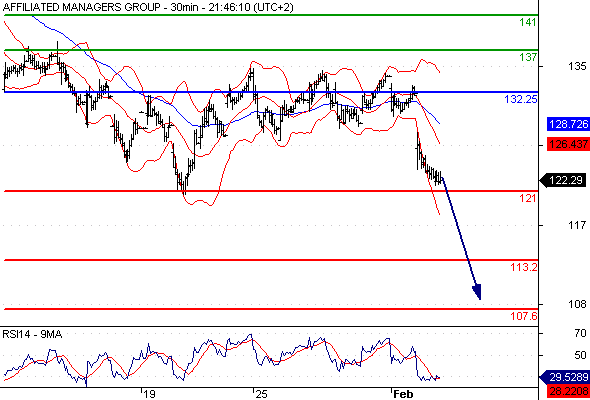Click the 25 date marker on time axis
Screen dimensions: 590x400
(260, 394)
